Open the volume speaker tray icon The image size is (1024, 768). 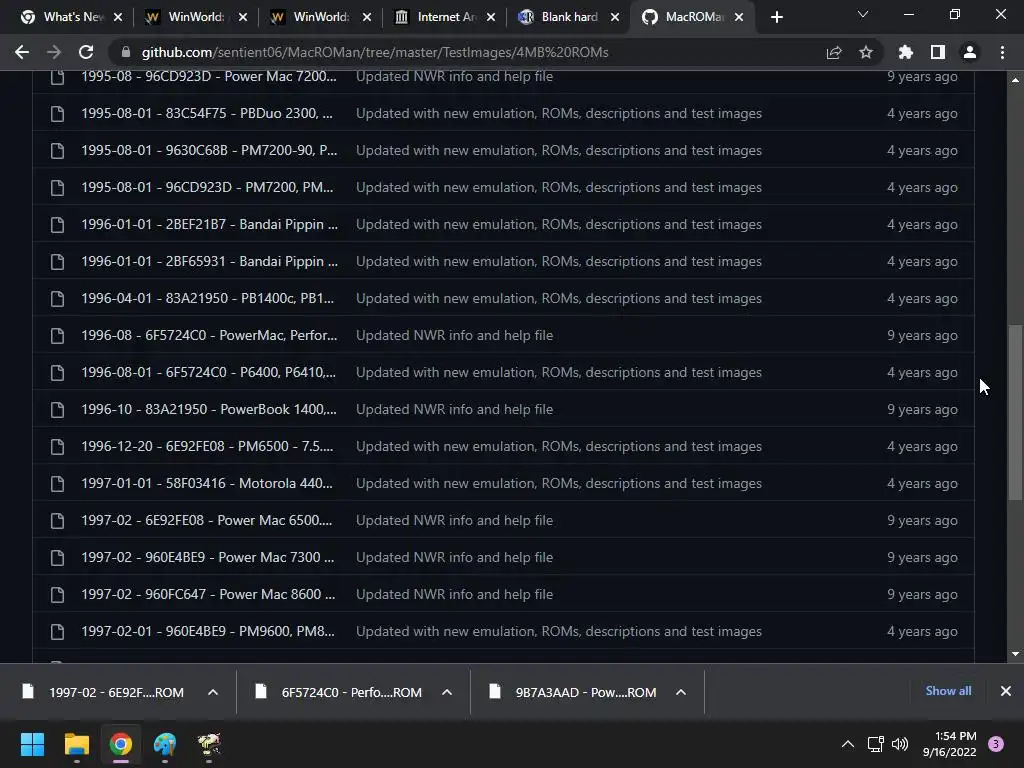pyautogui.click(x=900, y=744)
